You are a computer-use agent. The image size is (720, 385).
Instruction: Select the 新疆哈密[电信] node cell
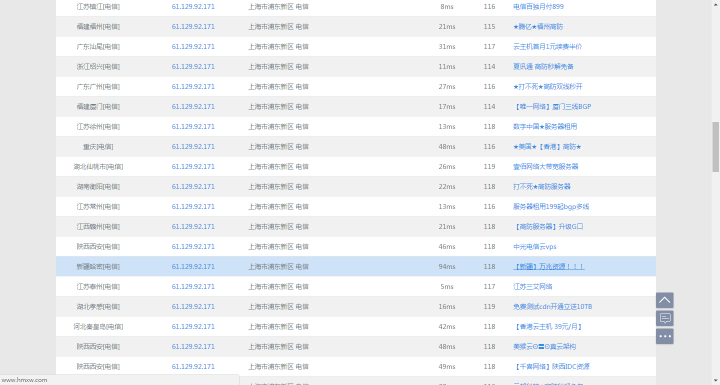(98, 266)
